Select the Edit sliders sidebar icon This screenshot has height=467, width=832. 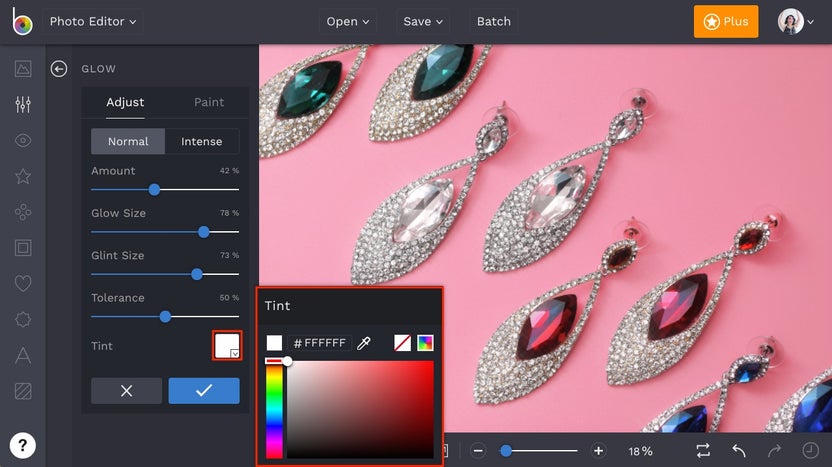23,104
